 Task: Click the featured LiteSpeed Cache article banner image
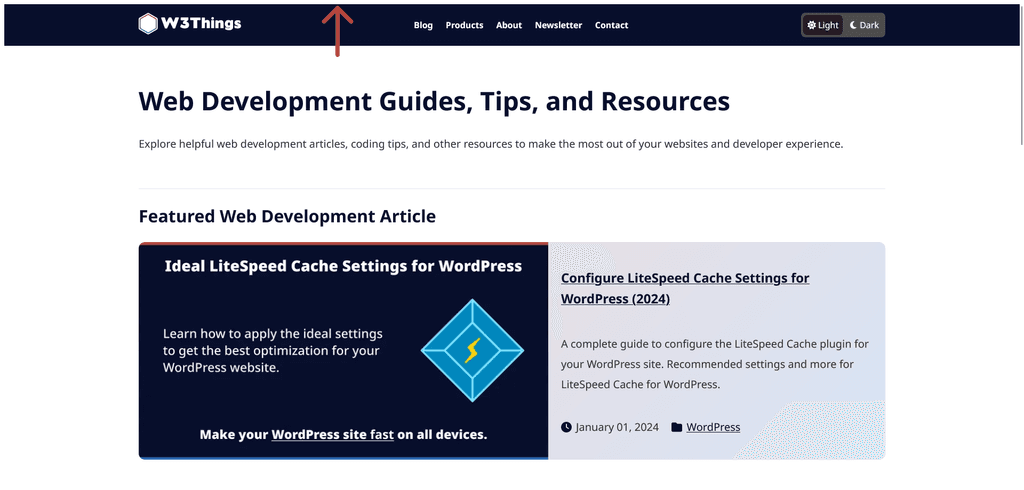tap(344, 351)
